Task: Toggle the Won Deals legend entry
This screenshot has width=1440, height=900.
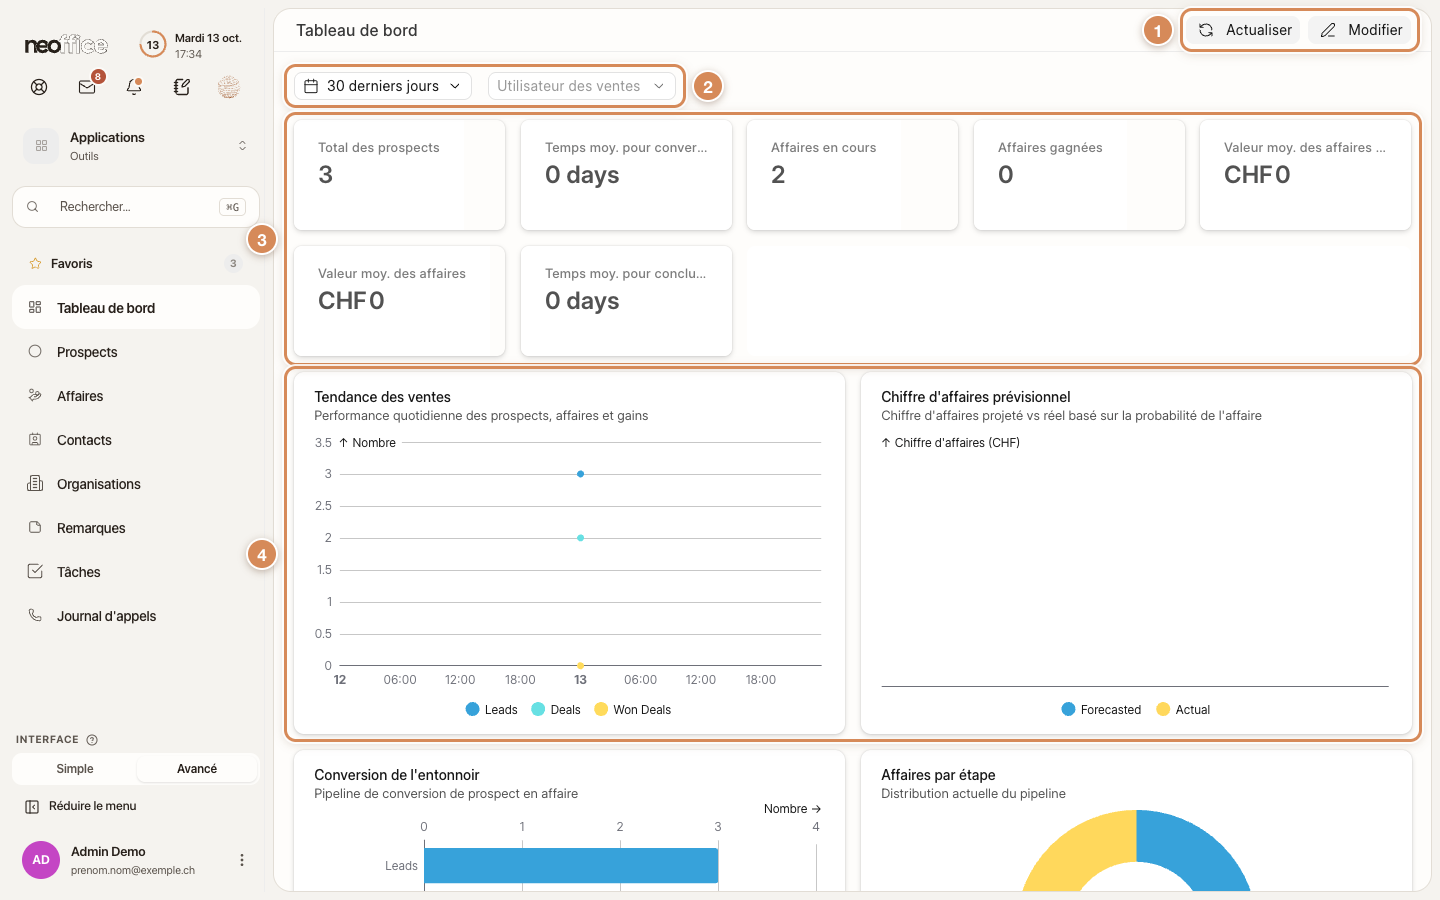Action: click(633, 710)
